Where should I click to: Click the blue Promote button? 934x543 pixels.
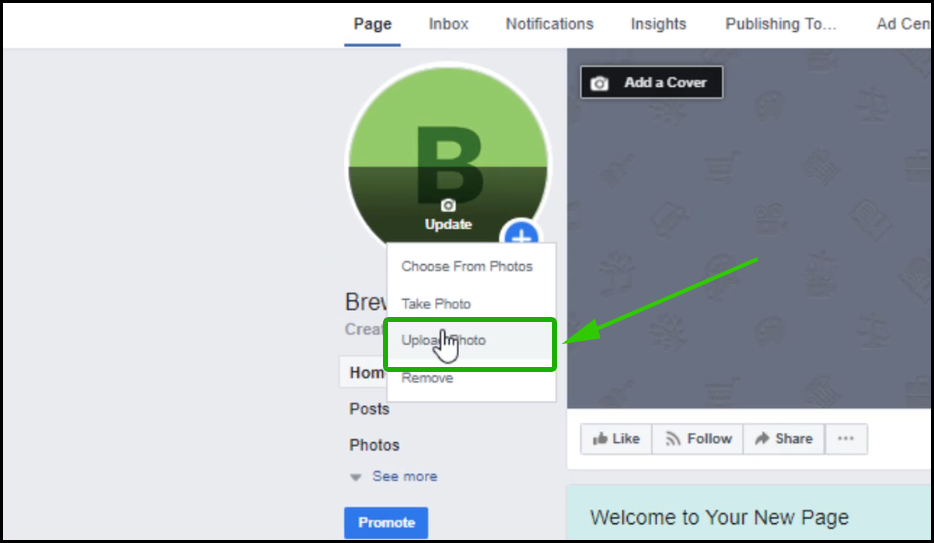pyautogui.click(x=386, y=523)
